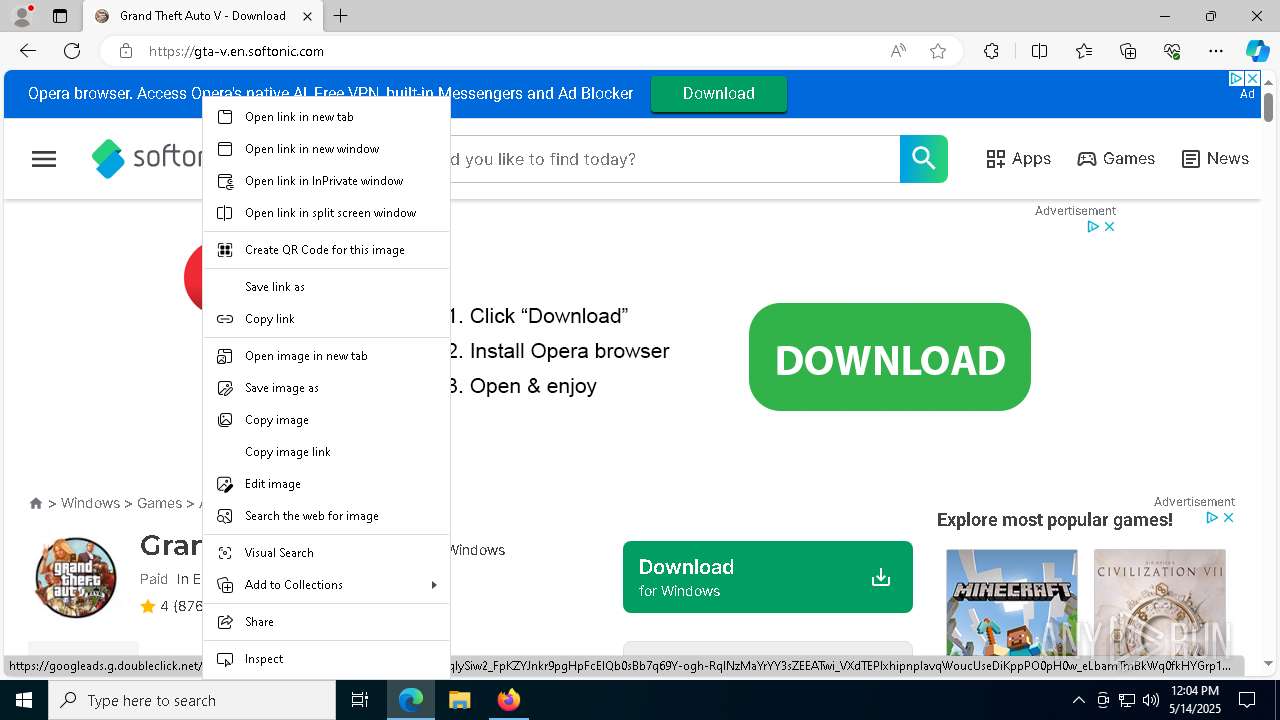
Task: Select Edit image entry
Action: [326, 484]
